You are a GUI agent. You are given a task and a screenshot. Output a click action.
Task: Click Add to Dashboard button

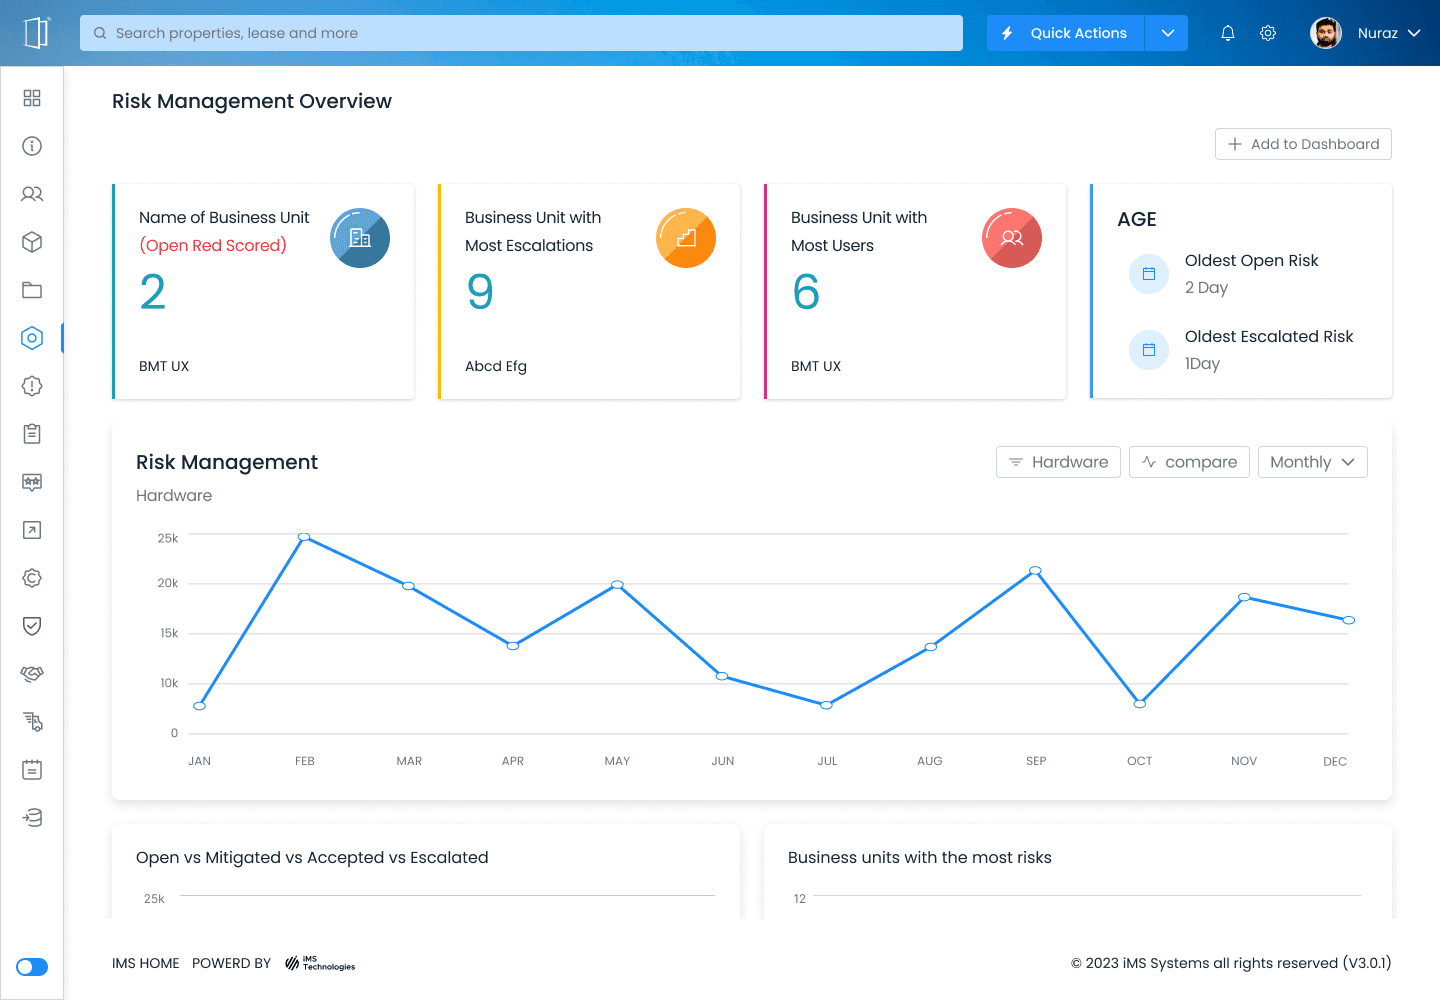(1303, 144)
